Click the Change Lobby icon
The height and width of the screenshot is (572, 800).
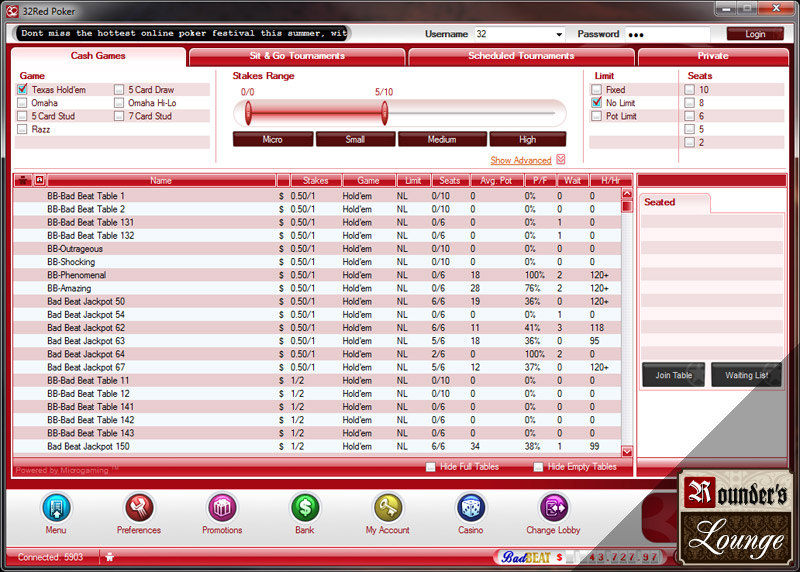554,508
